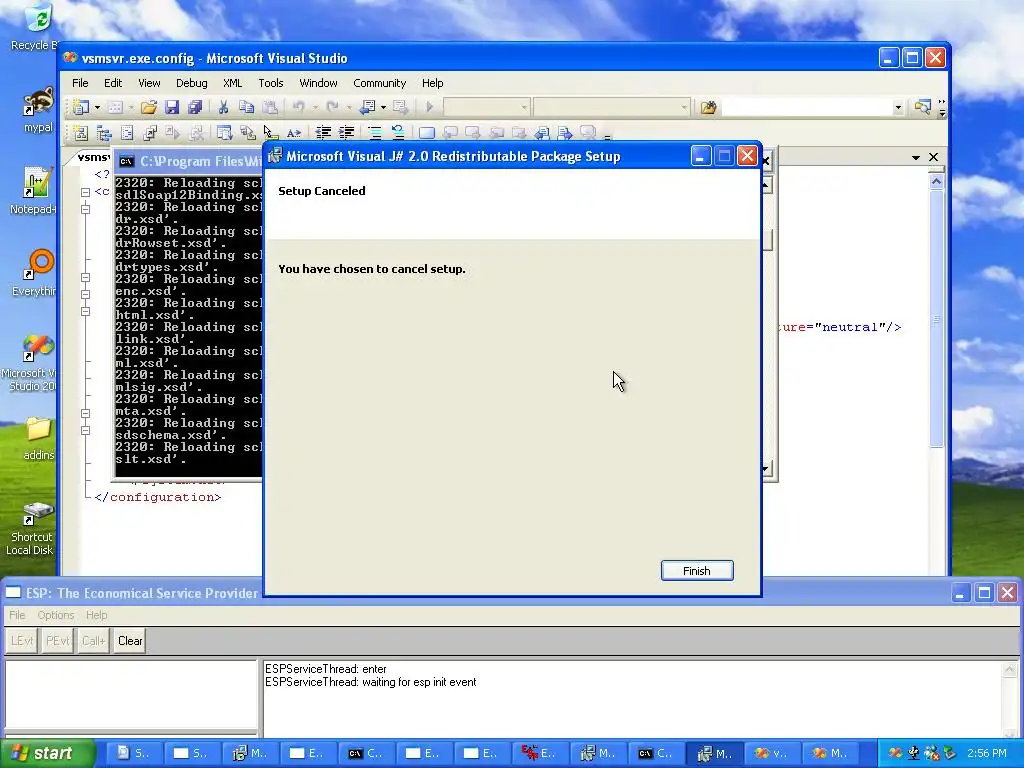
Task: Save the document with the floppy disk icon
Action: click(172, 107)
